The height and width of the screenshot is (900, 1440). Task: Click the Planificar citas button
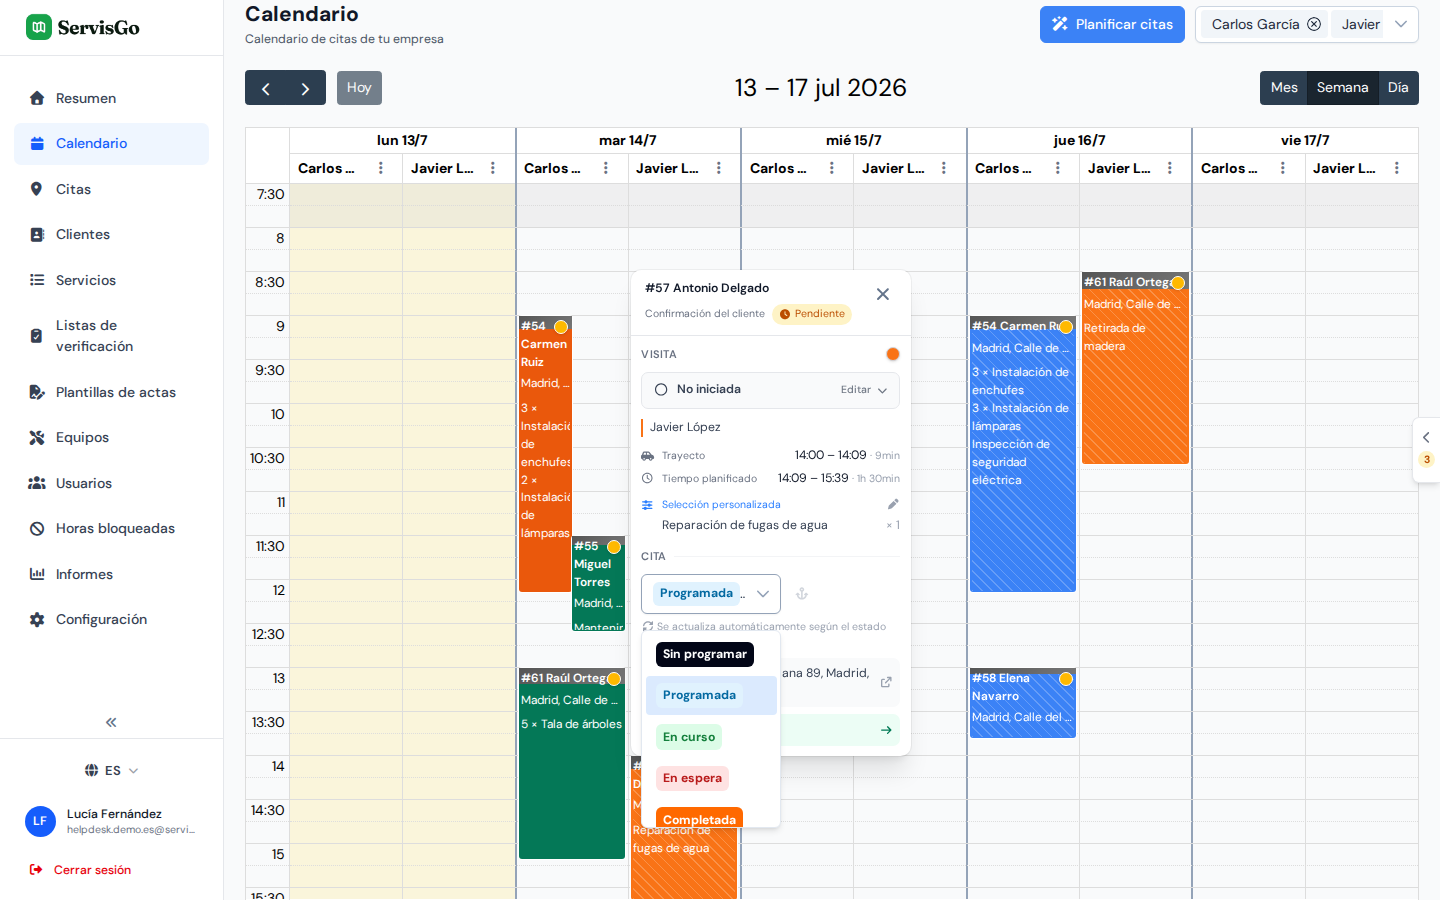1112,24
